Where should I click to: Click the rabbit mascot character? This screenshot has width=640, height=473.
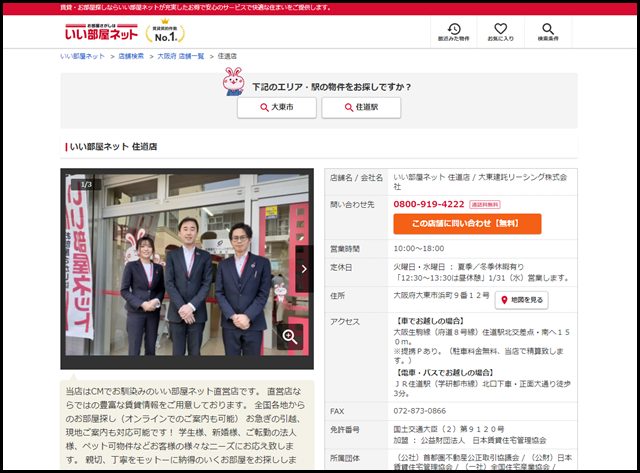pos(233,82)
